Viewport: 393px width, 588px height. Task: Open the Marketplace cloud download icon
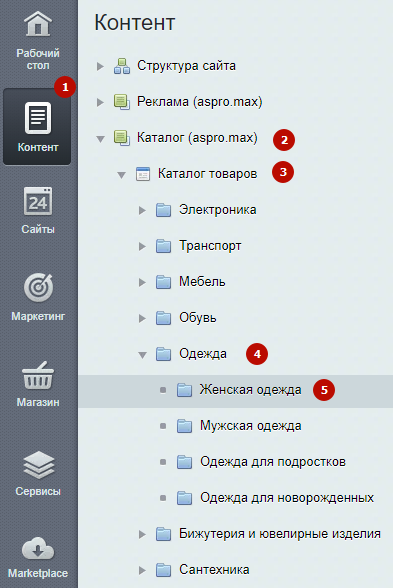click(38, 549)
